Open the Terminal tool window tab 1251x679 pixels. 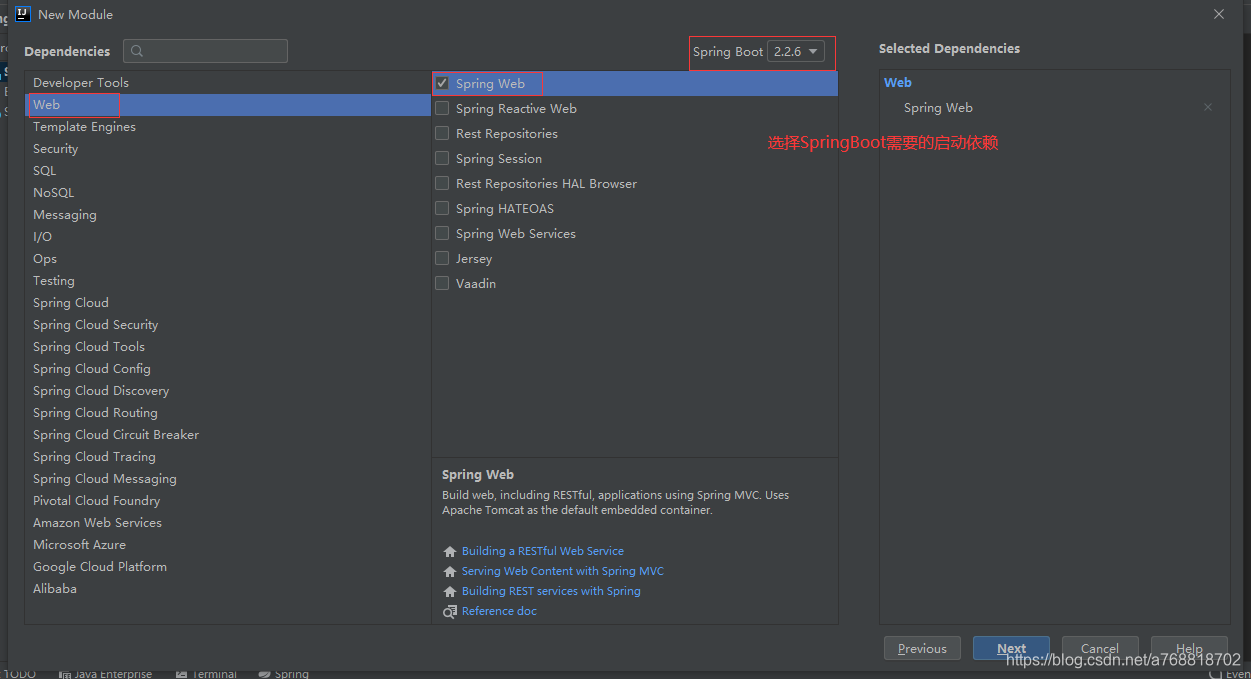click(x=207, y=674)
